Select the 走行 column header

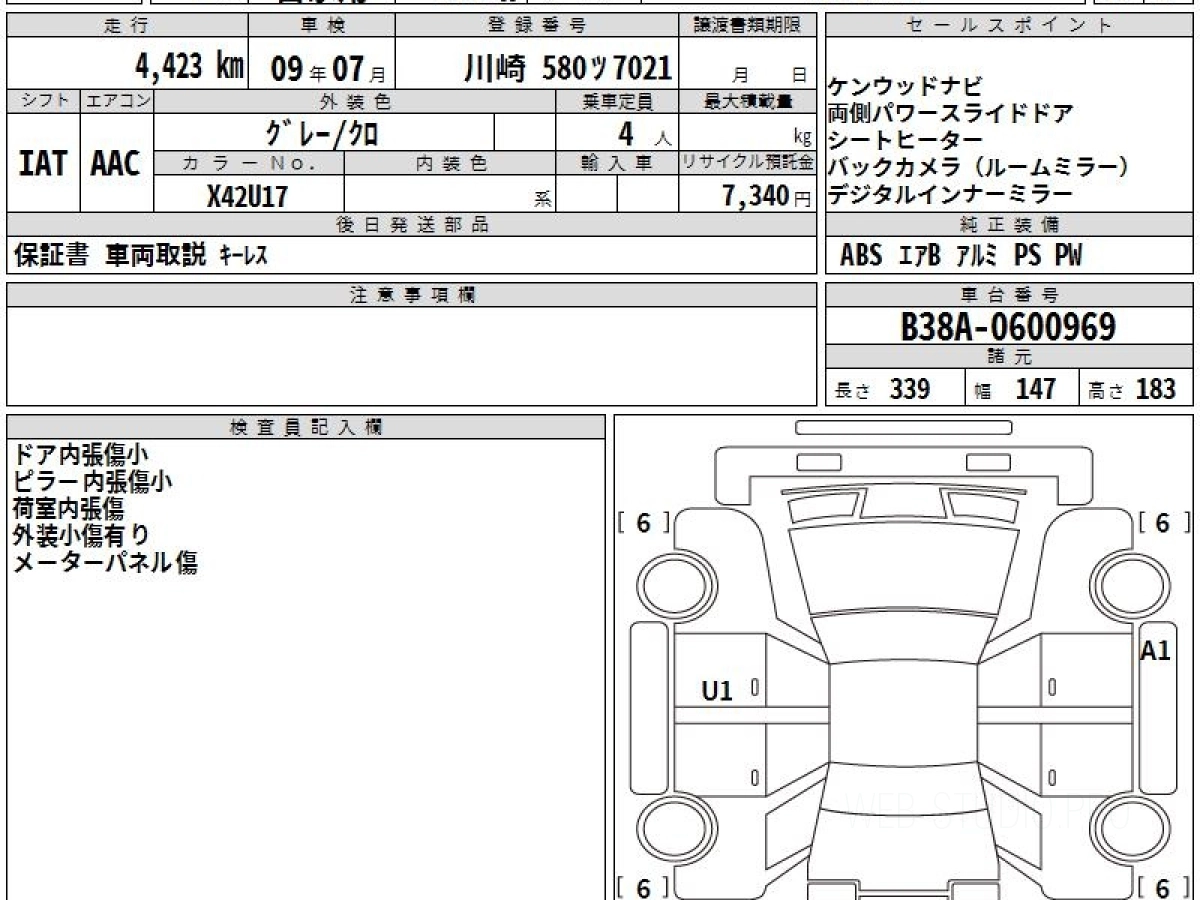127,26
